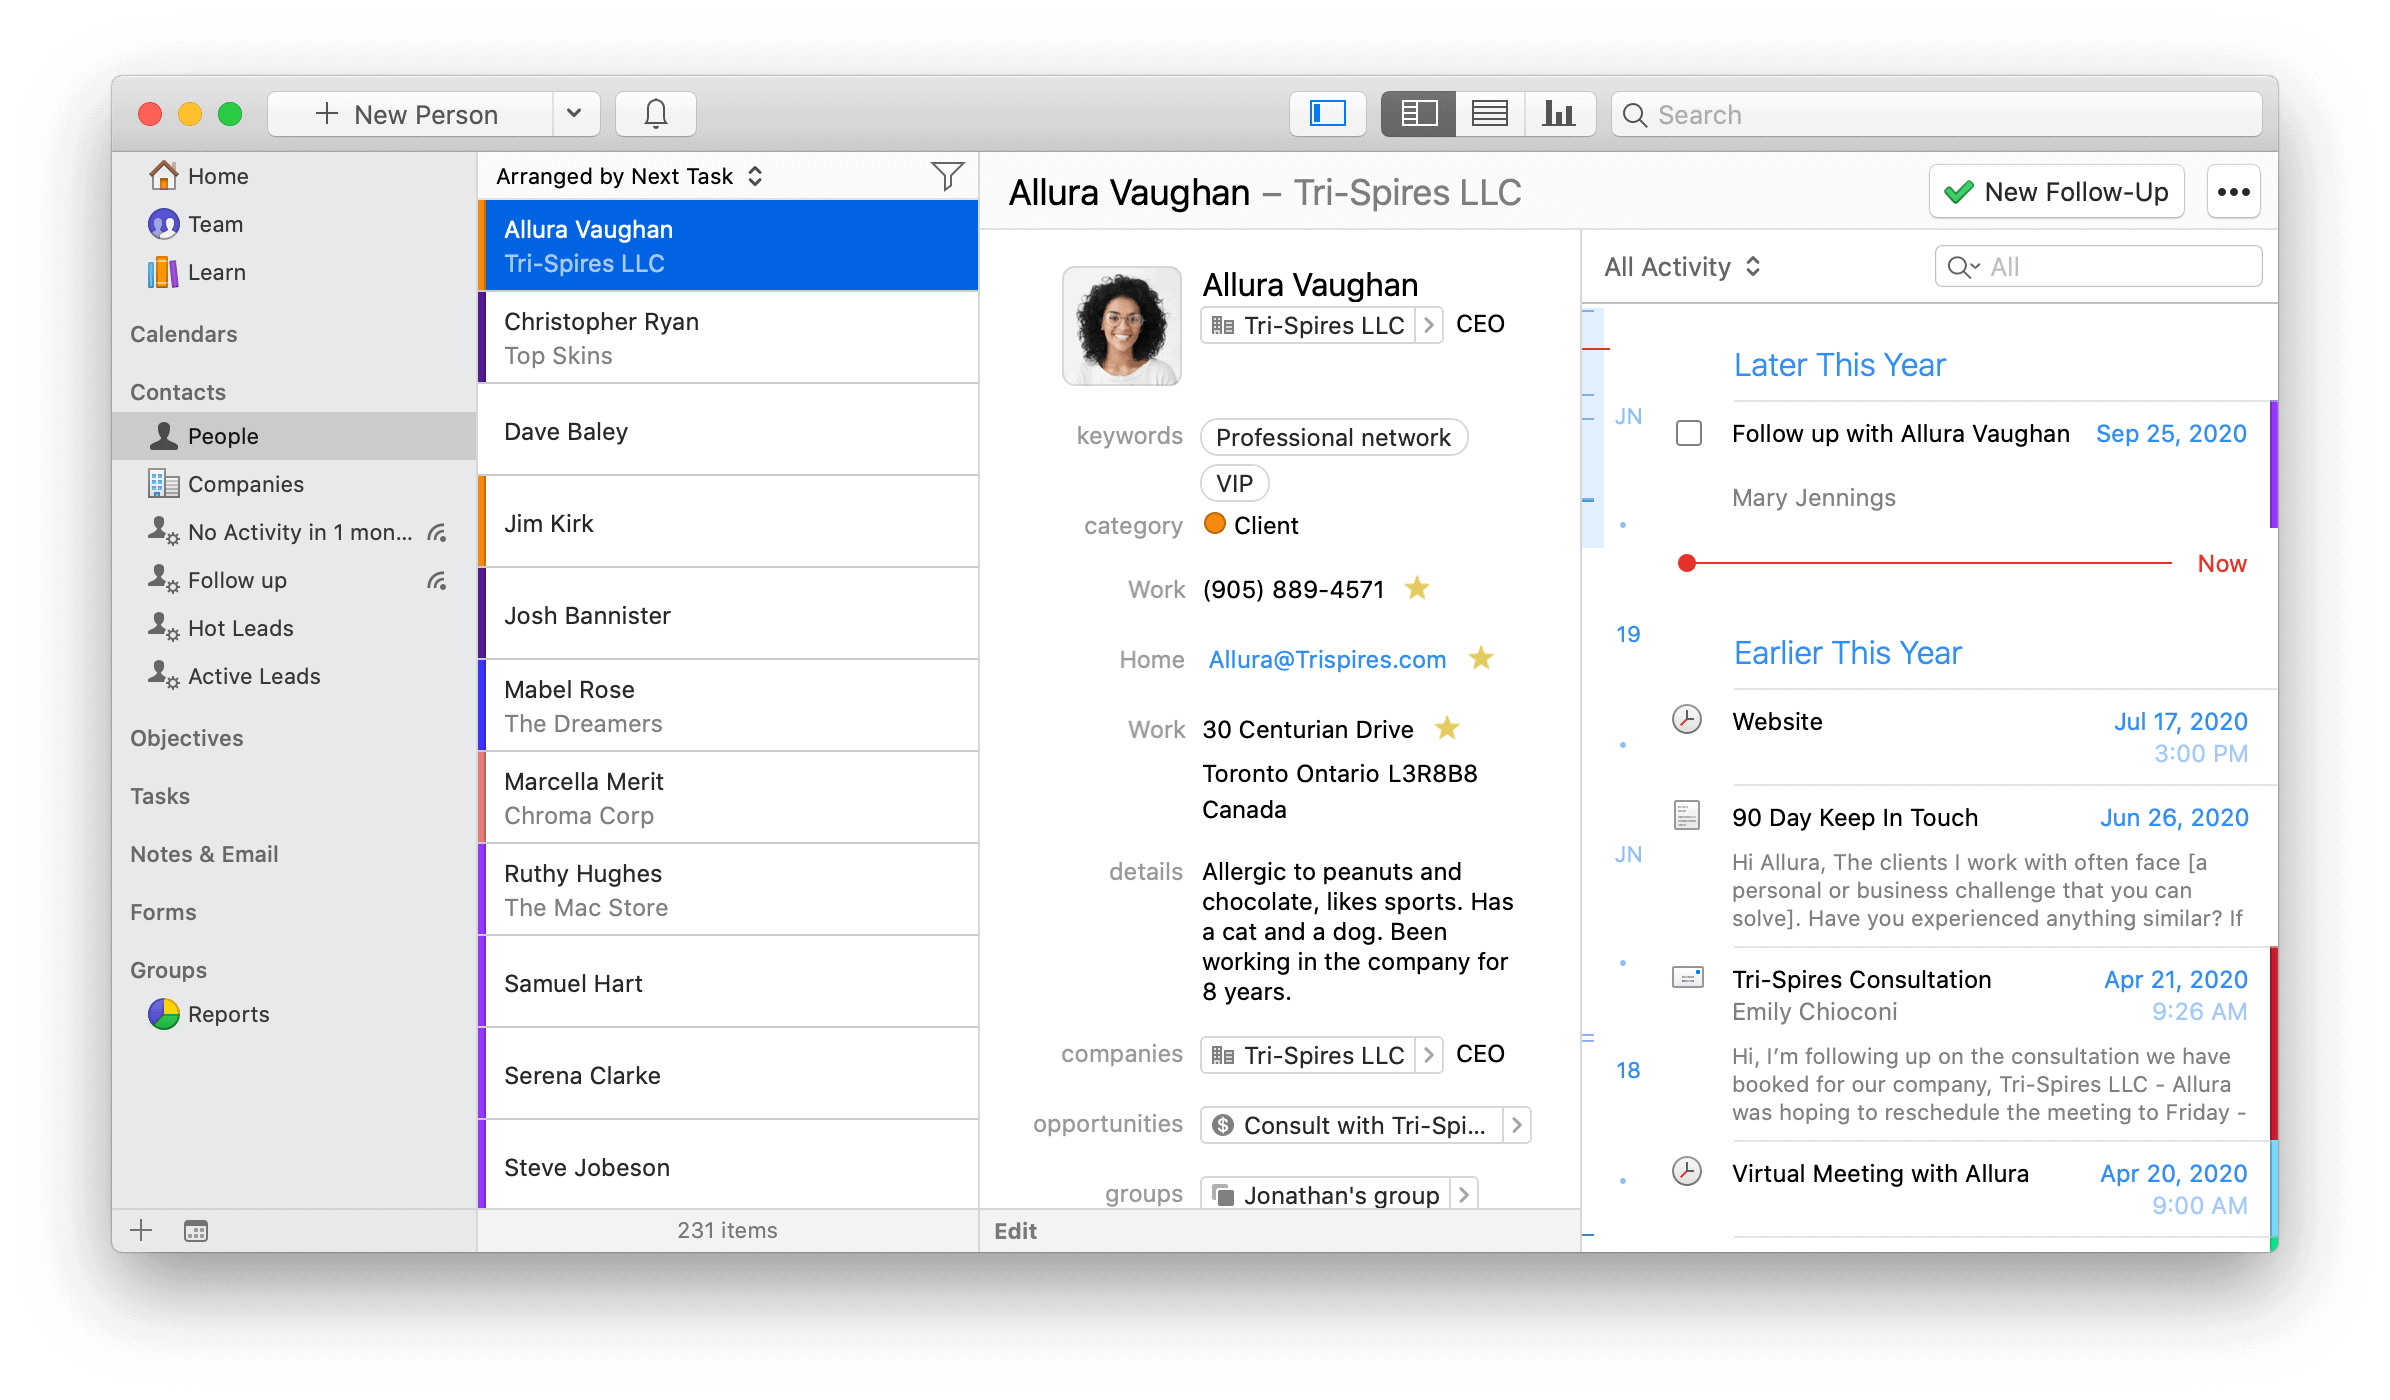Open Hot Leads smart list
Screen dimensions: 2390x1400
point(240,628)
